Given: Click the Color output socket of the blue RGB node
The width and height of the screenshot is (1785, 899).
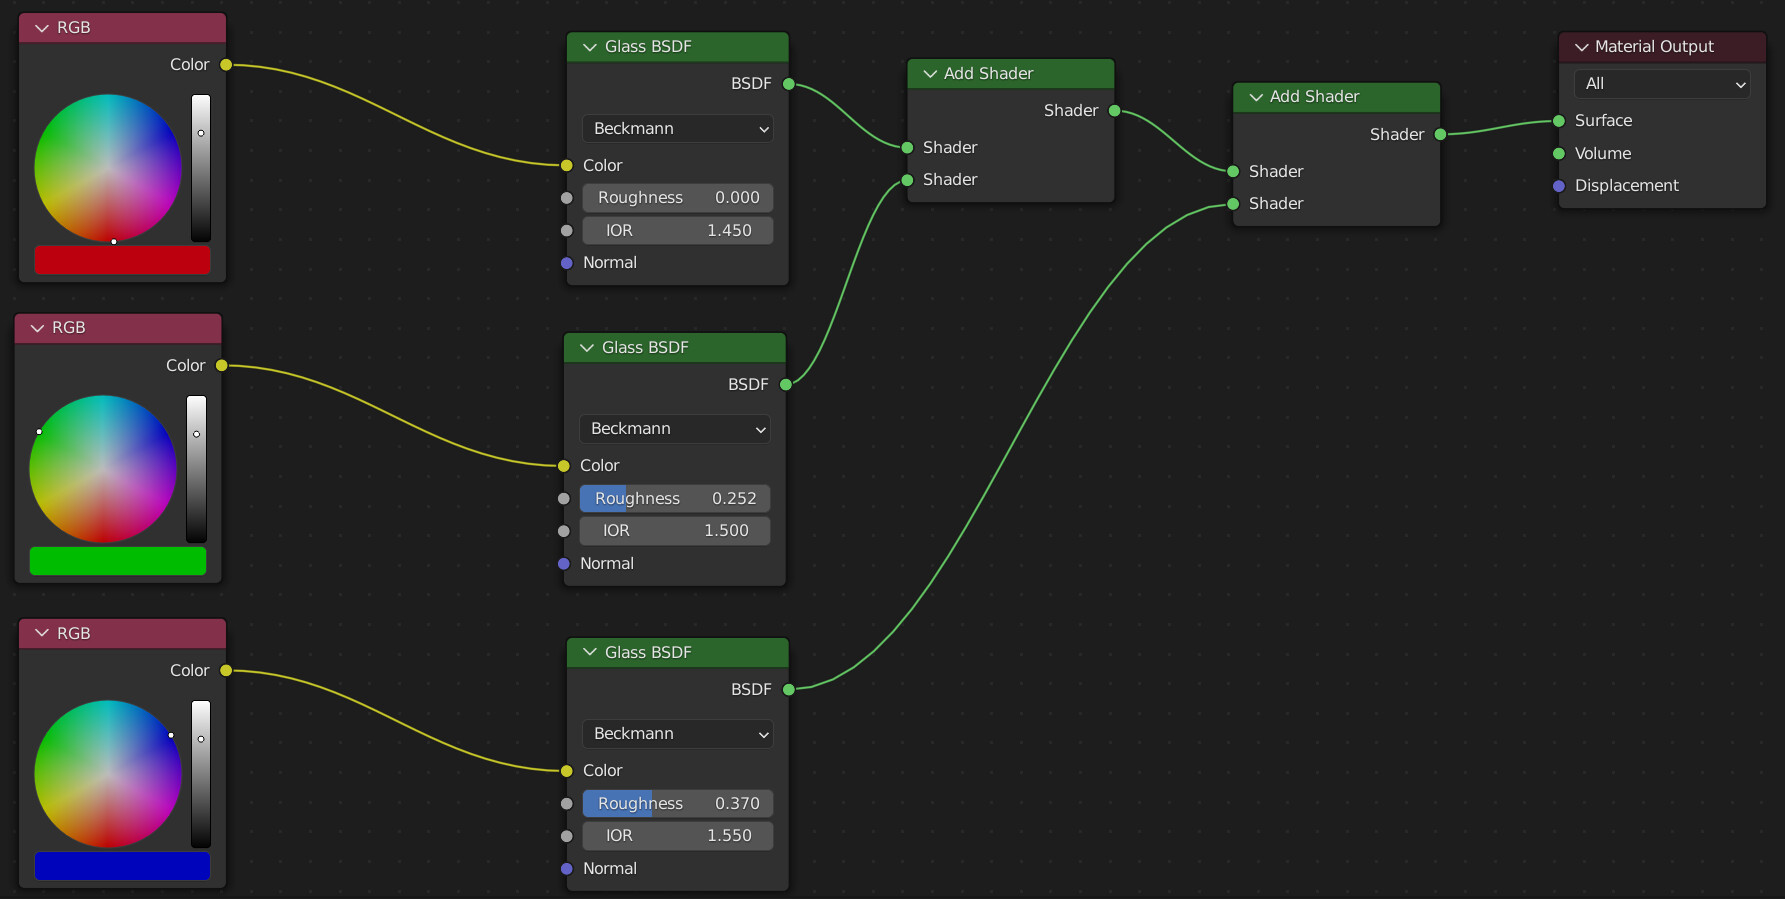Looking at the screenshot, I should [x=226, y=670].
